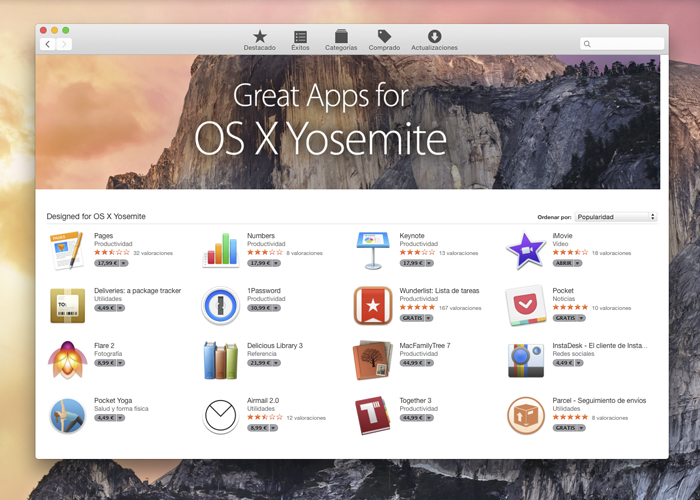This screenshot has width=700, height=500.
Task: Open the Airmail 2.0 envelope icon
Action: pos(221,416)
